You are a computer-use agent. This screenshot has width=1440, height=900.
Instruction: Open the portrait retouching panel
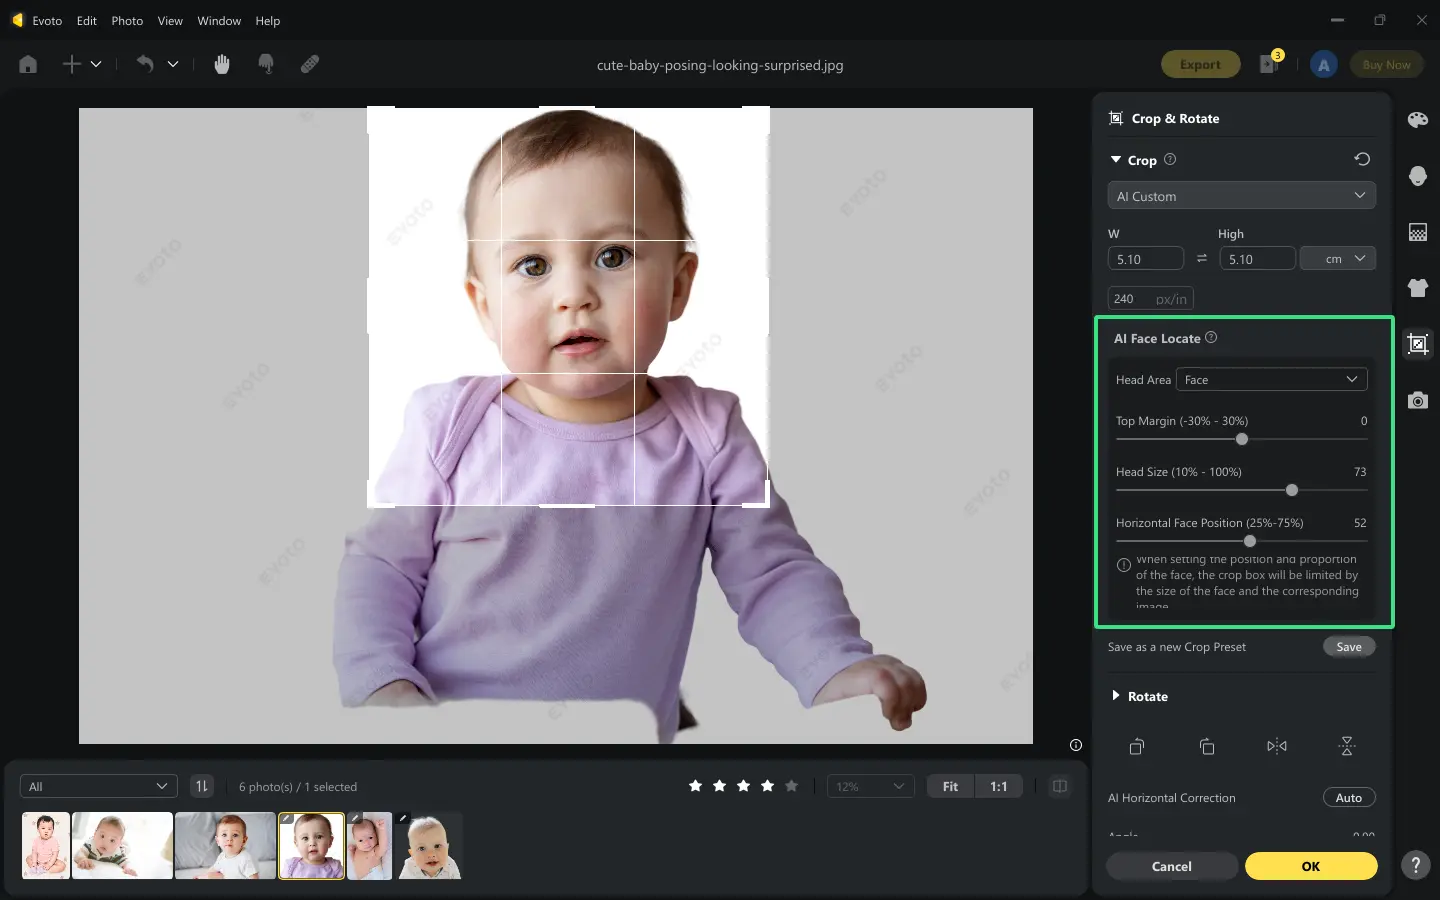[x=1417, y=176]
